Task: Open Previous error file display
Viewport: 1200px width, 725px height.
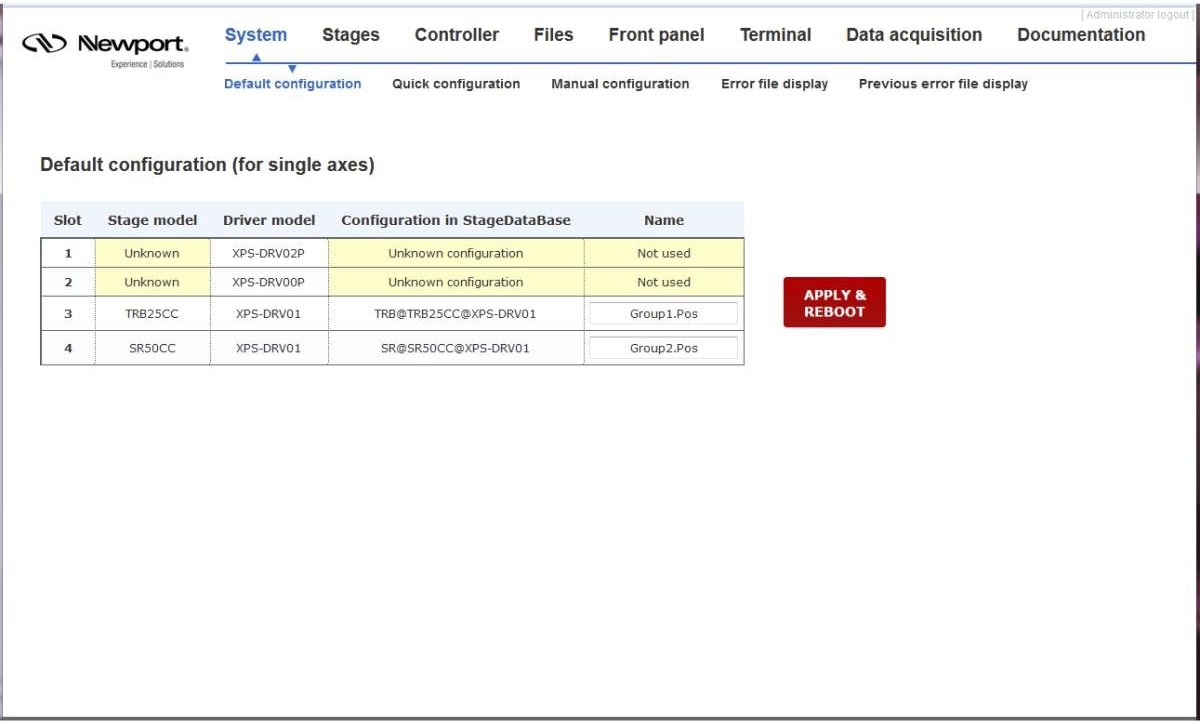Action: pos(943,84)
